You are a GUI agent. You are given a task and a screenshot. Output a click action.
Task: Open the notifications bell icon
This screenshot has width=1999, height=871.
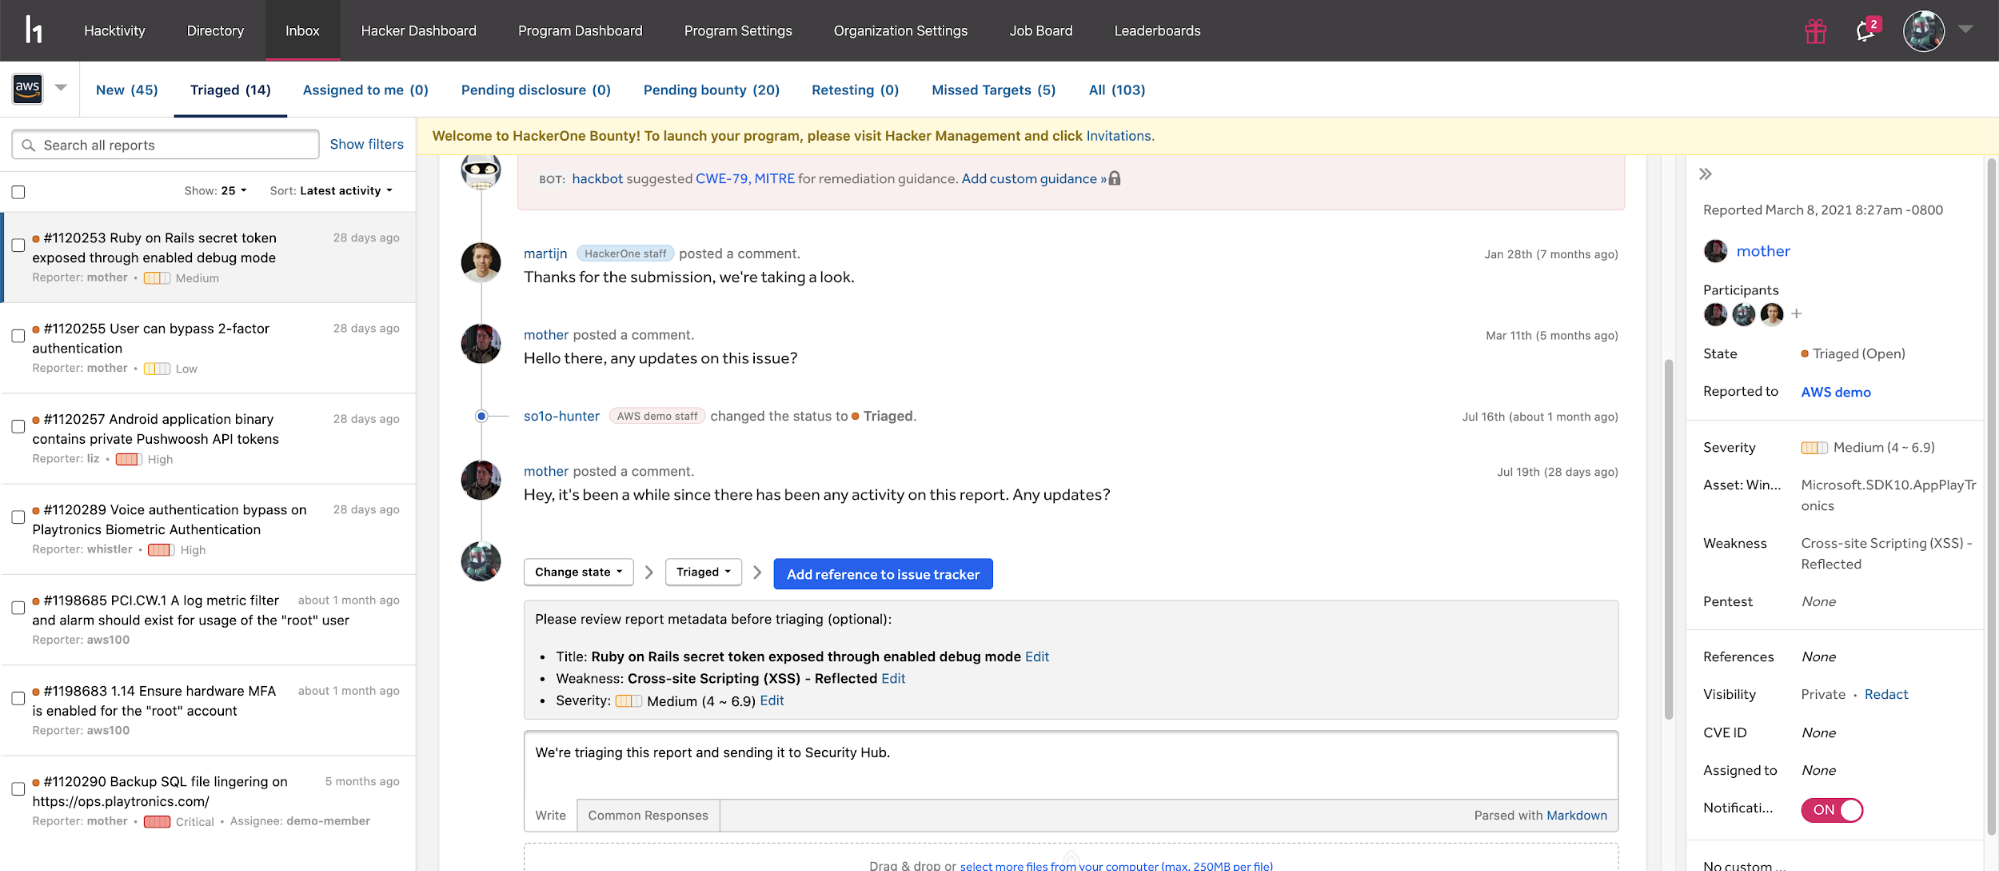point(1865,31)
